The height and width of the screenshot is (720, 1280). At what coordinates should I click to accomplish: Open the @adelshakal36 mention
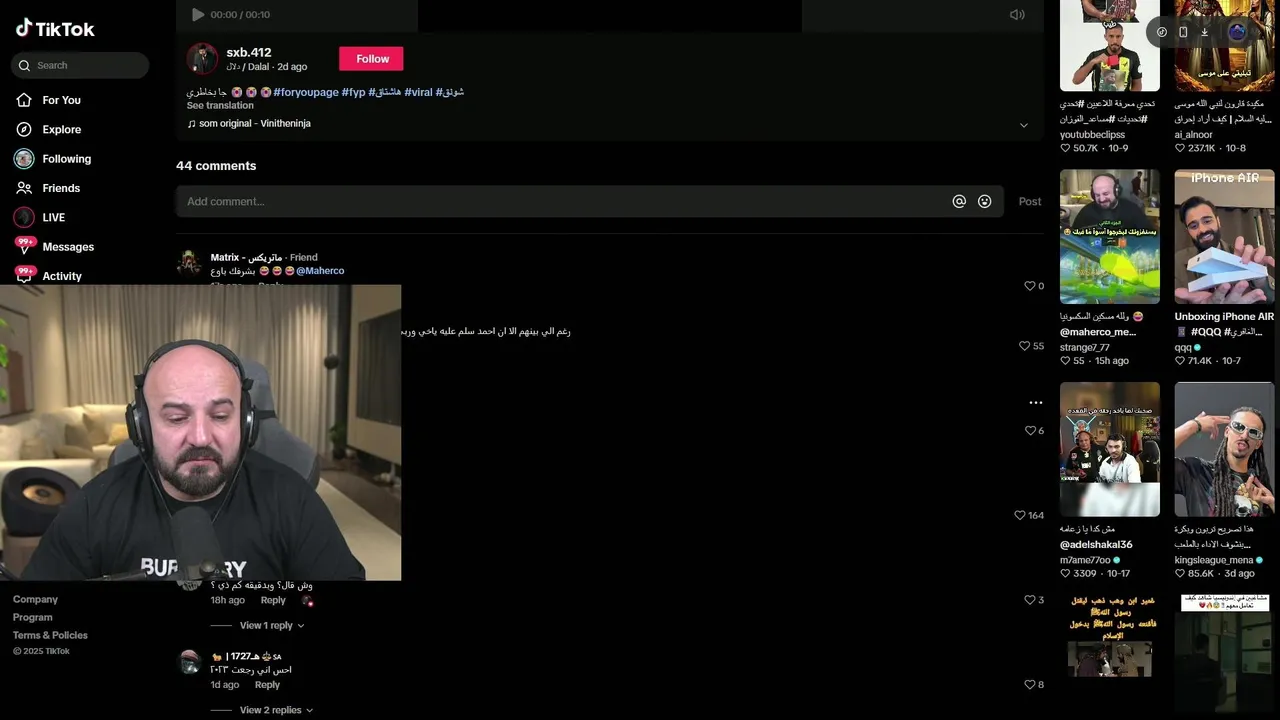click(x=1096, y=545)
